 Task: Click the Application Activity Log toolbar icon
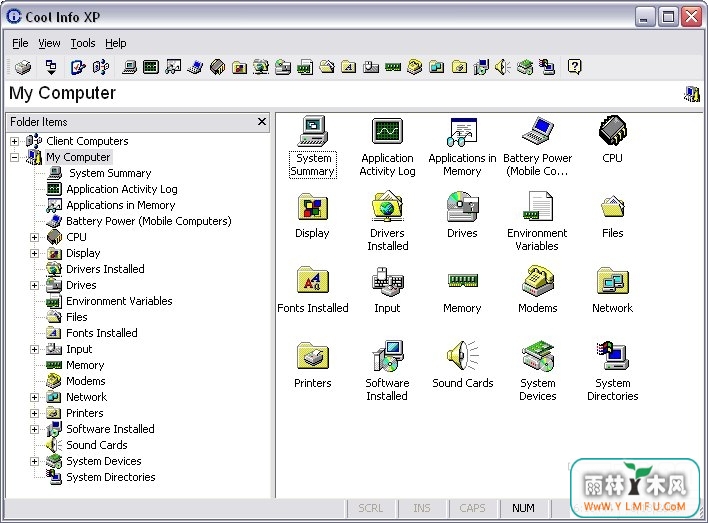[x=151, y=67]
